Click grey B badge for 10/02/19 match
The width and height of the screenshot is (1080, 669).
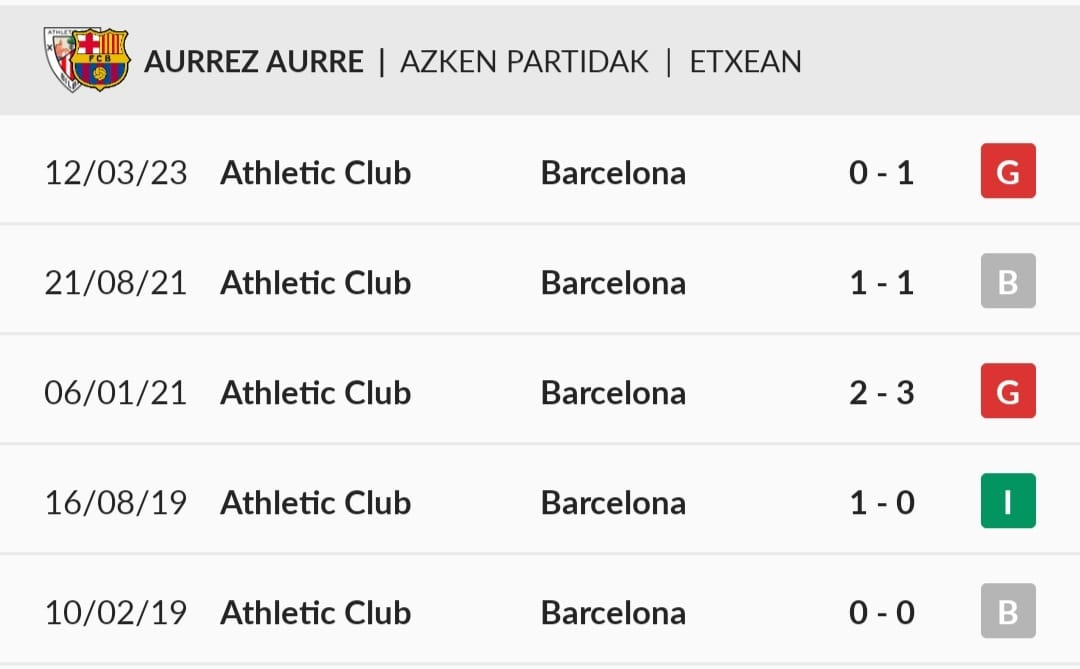1008,611
